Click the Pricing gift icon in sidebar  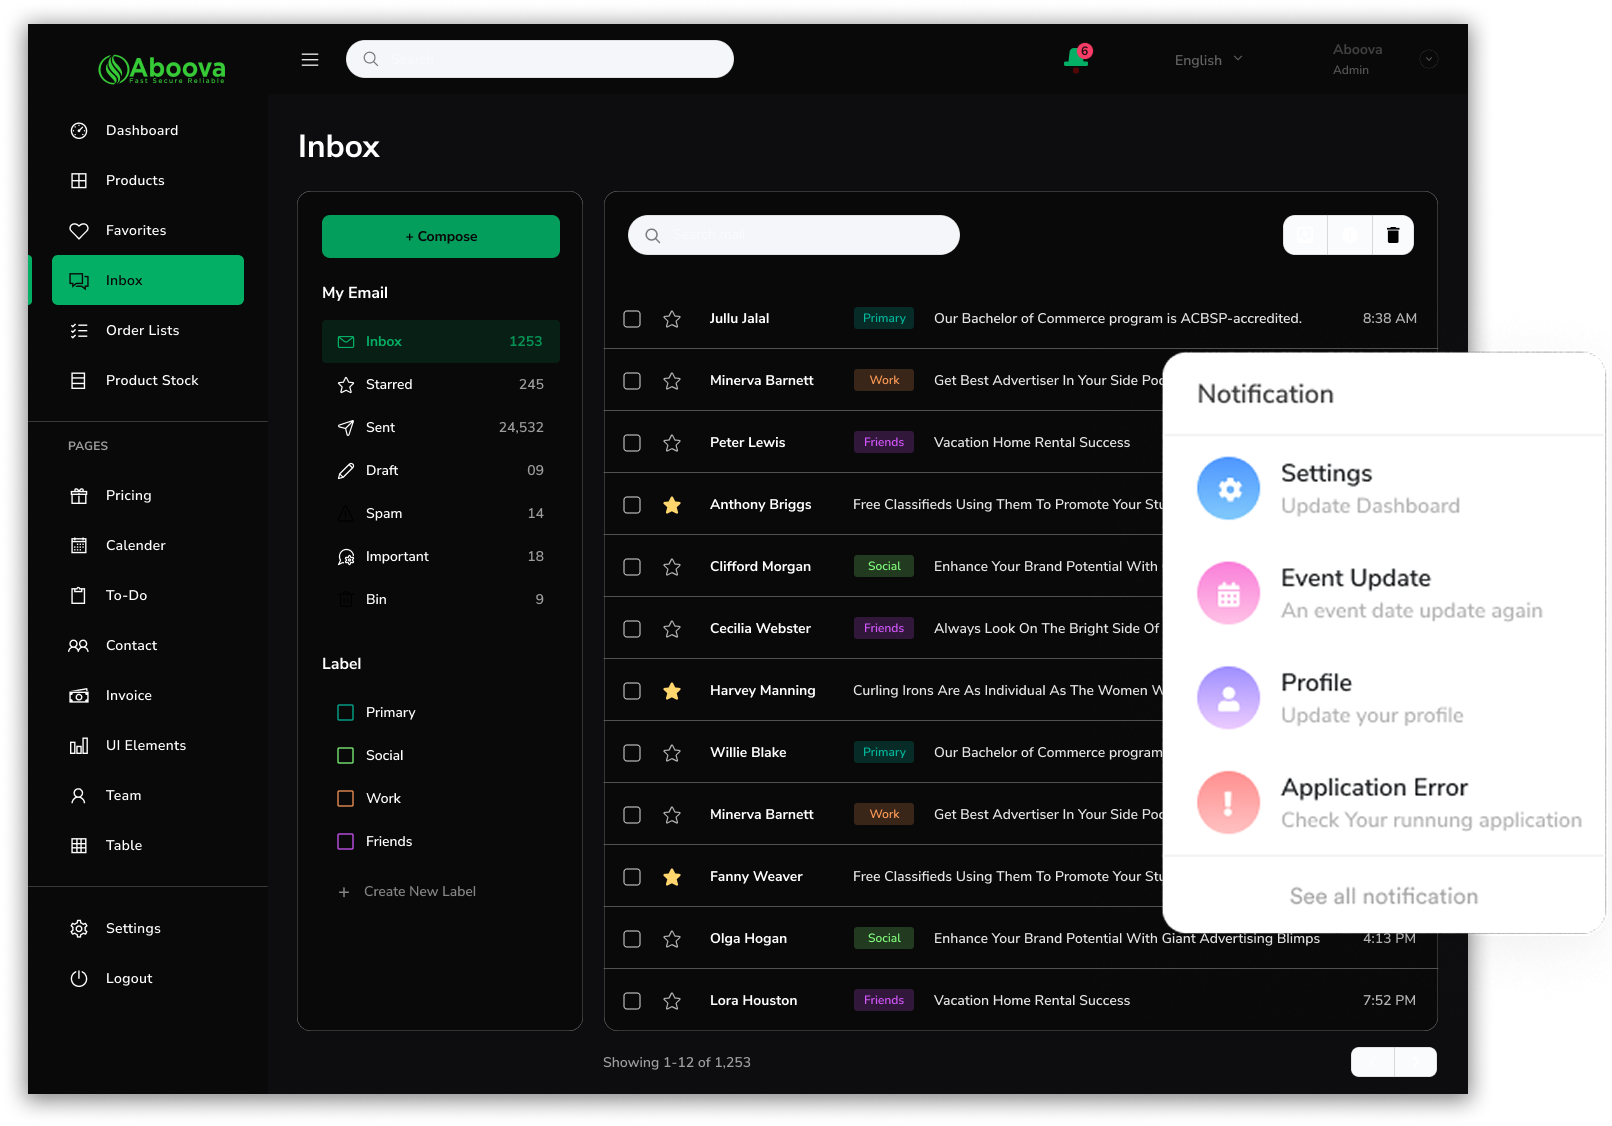79,495
